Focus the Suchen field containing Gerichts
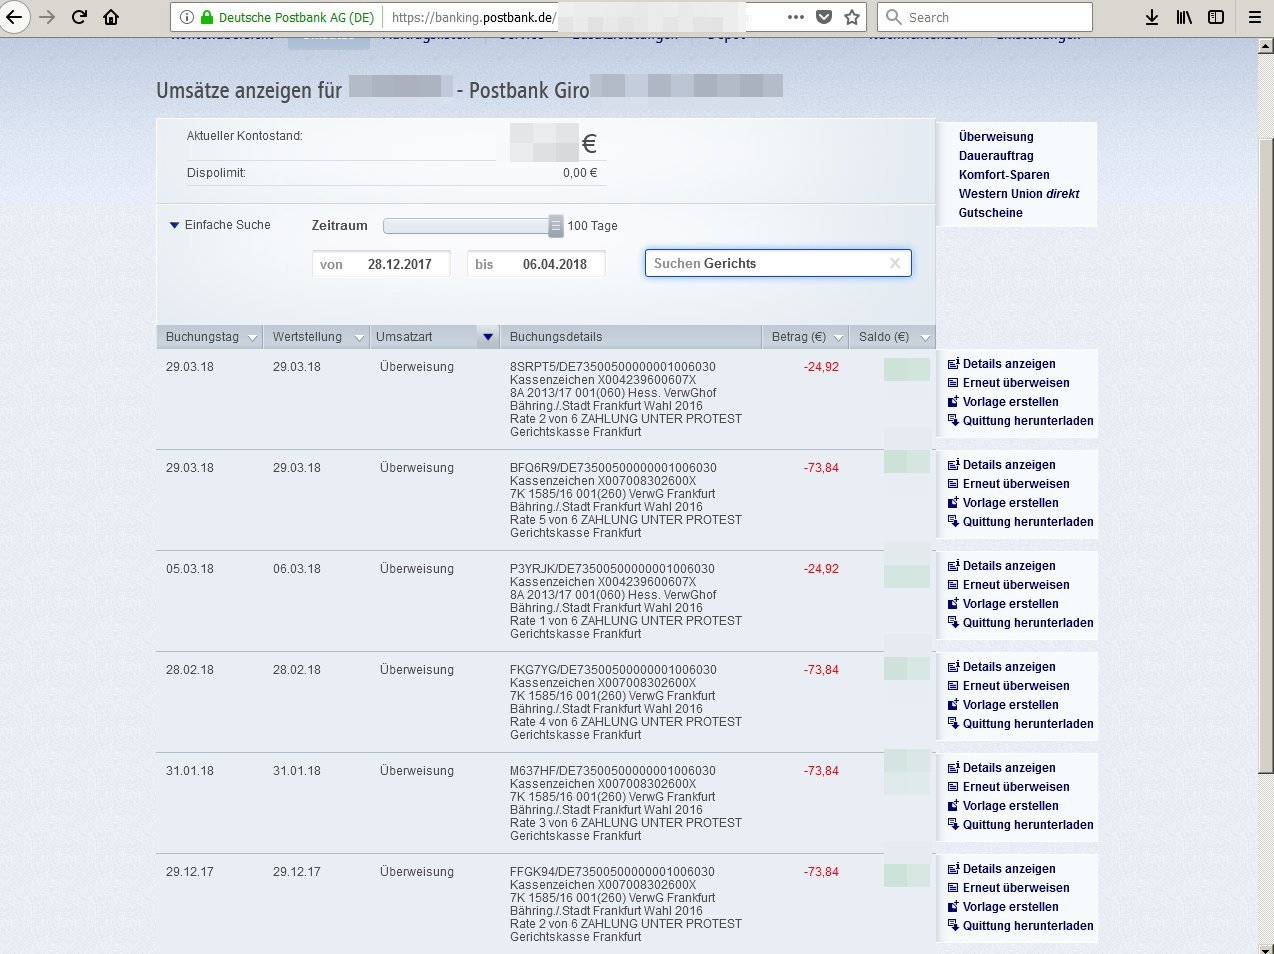Viewport: 1274px width, 954px height. [778, 263]
